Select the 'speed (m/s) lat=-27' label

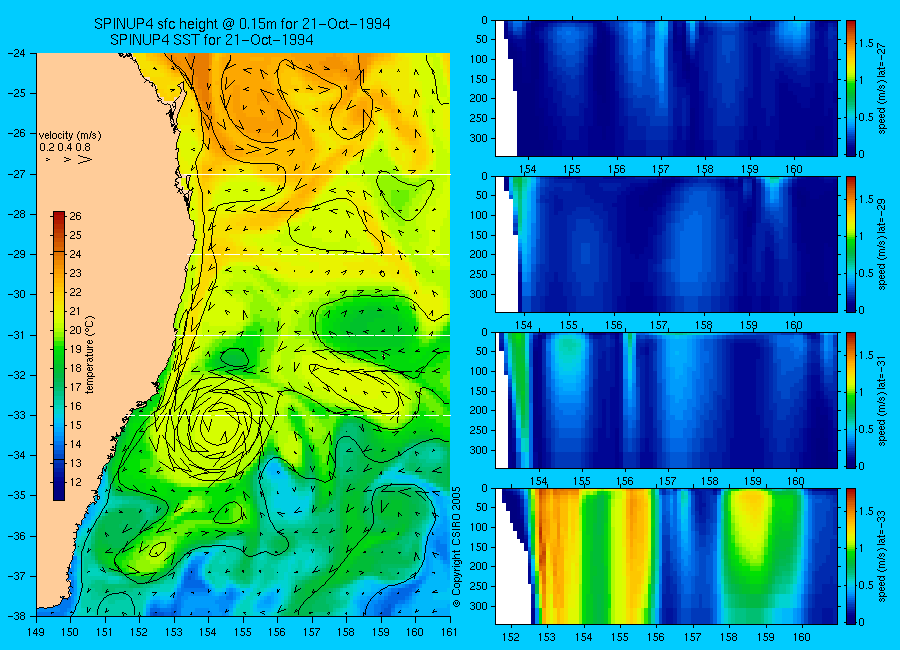coord(882,88)
